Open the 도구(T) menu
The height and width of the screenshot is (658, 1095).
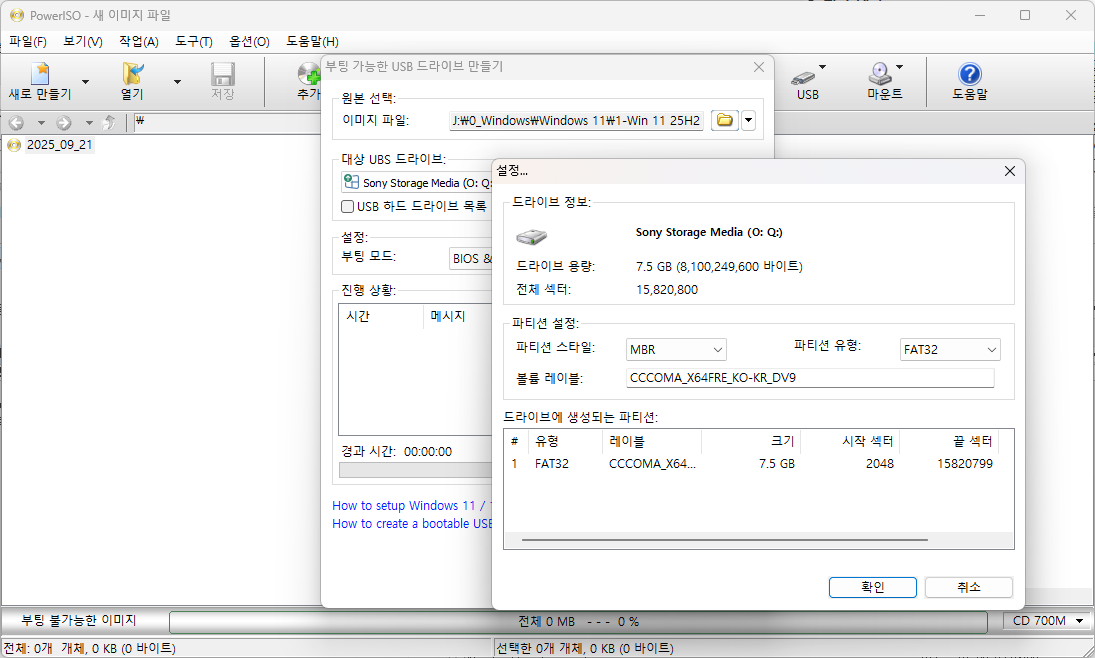coord(193,42)
